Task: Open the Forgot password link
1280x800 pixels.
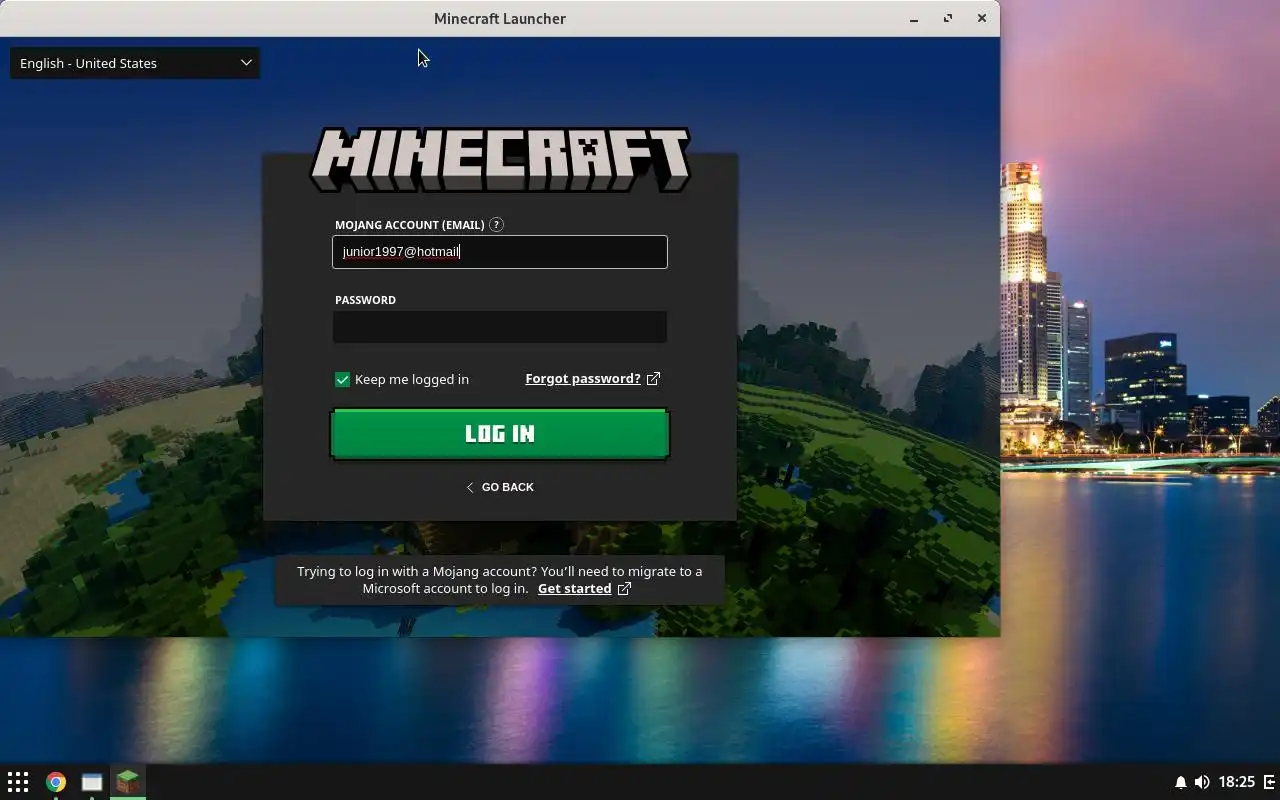Action: coord(583,379)
